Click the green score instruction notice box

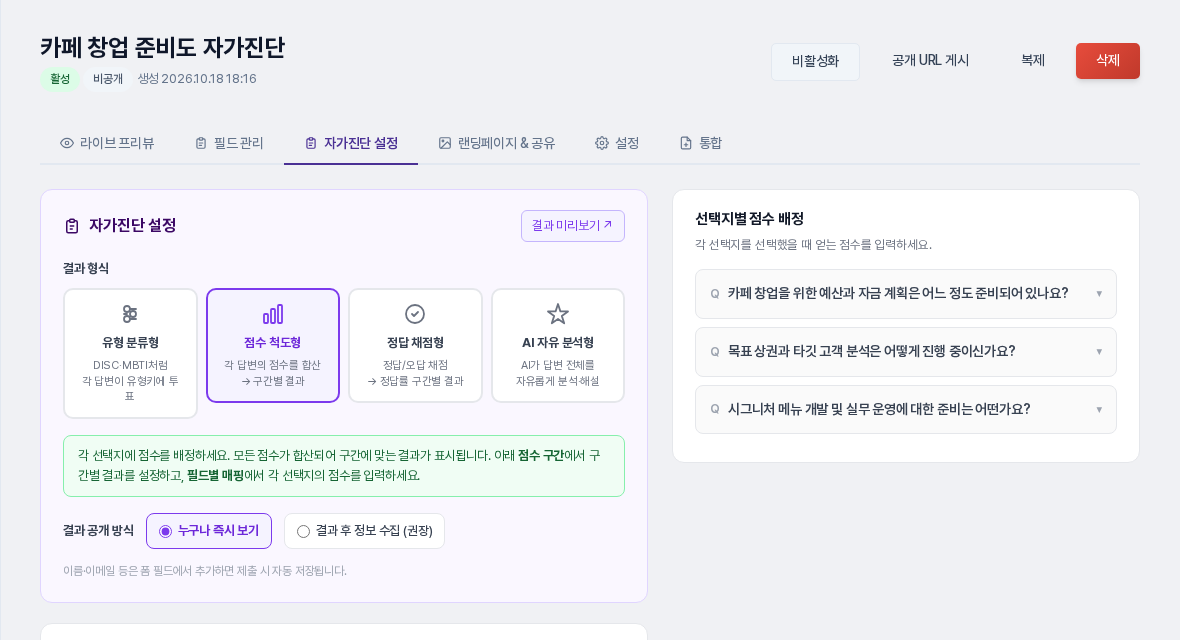point(344,466)
